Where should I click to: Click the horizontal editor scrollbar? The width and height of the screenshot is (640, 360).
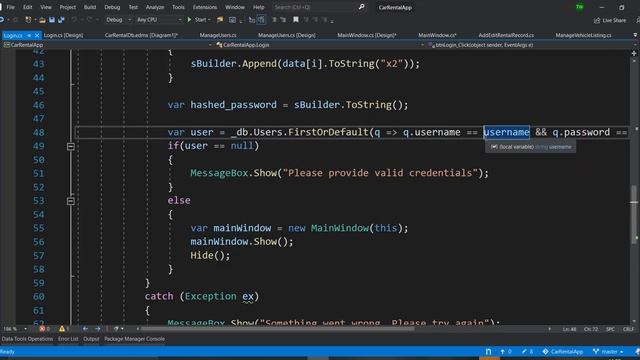278,329
